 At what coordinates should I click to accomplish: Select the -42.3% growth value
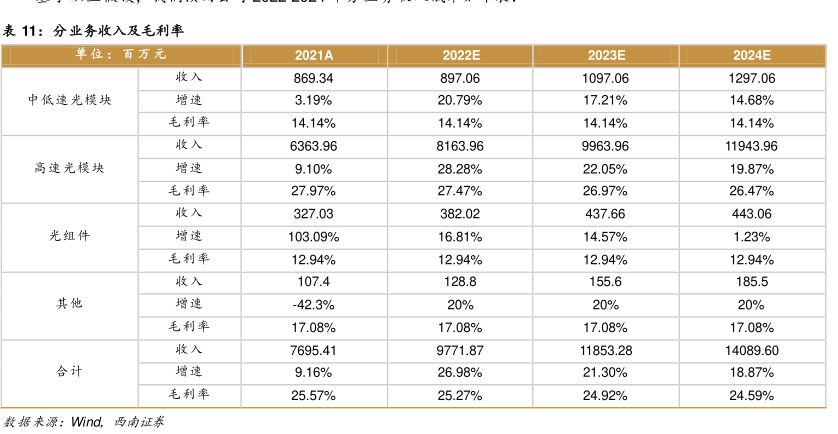point(313,304)
